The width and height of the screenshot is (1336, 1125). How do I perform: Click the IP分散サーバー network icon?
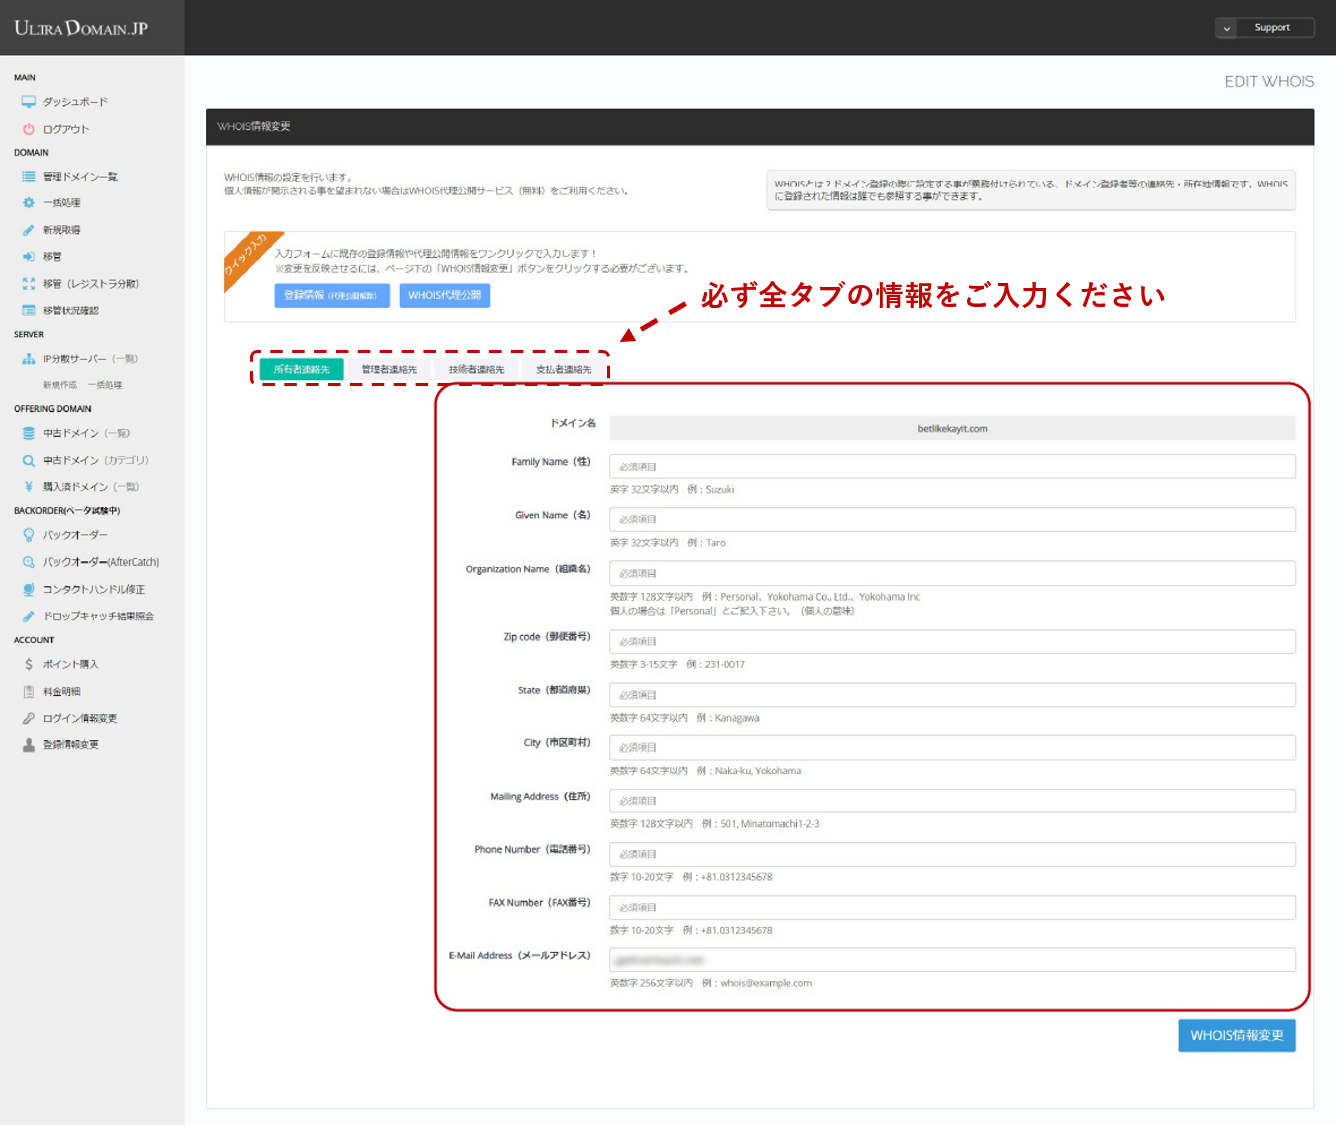29,359
